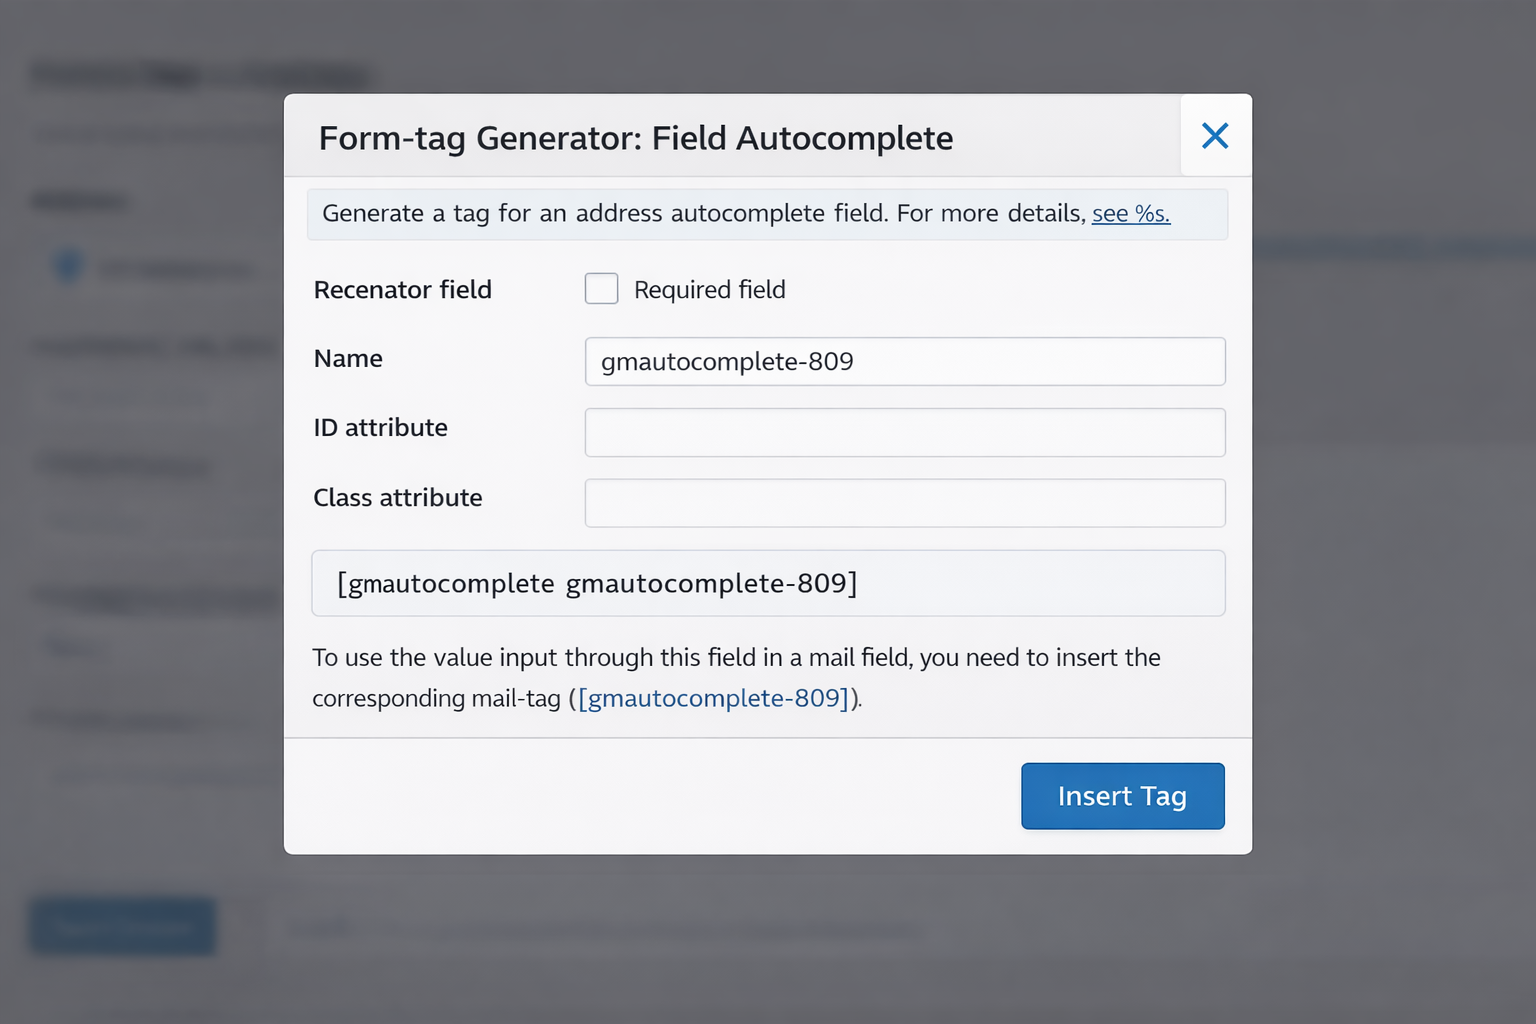Screen dimensions: 1536x1024
Task: Click the "Required field" checkbox label text
Action: coord(709,290)
